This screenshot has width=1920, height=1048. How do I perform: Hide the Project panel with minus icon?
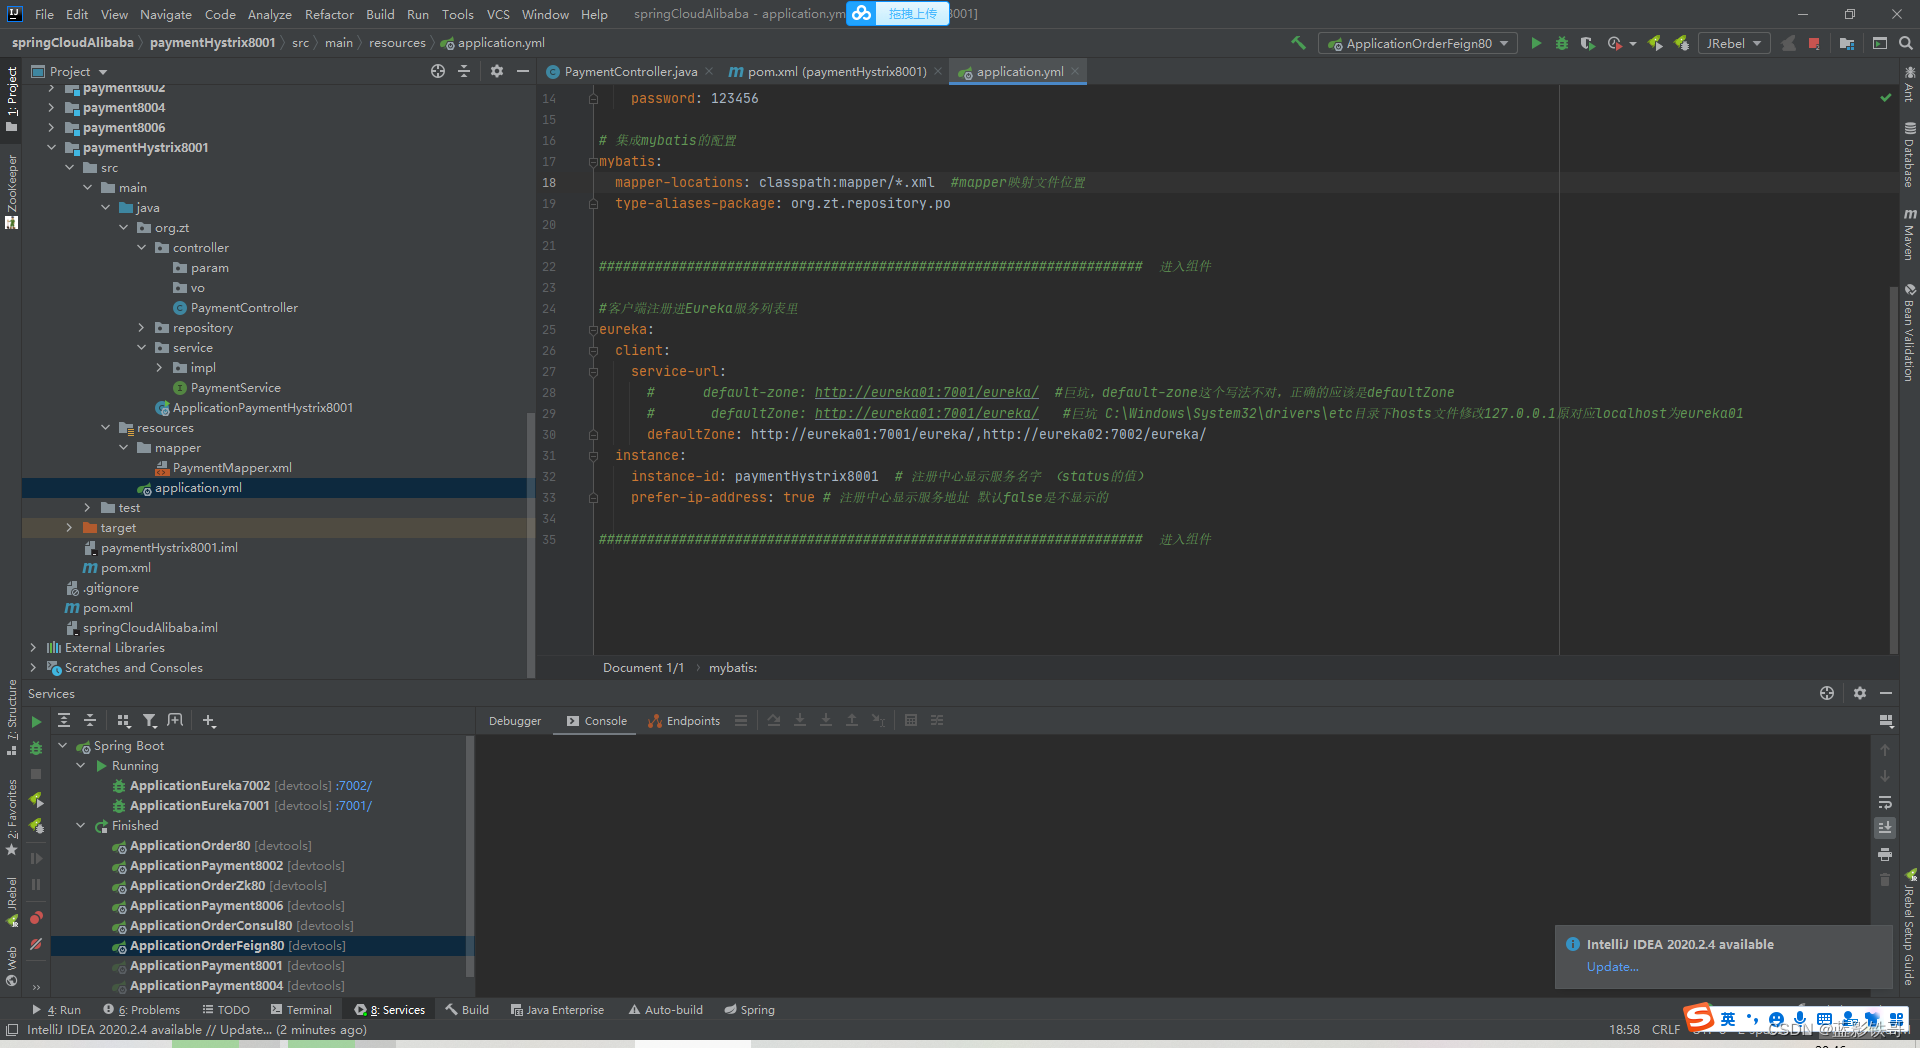coord(523,71)
